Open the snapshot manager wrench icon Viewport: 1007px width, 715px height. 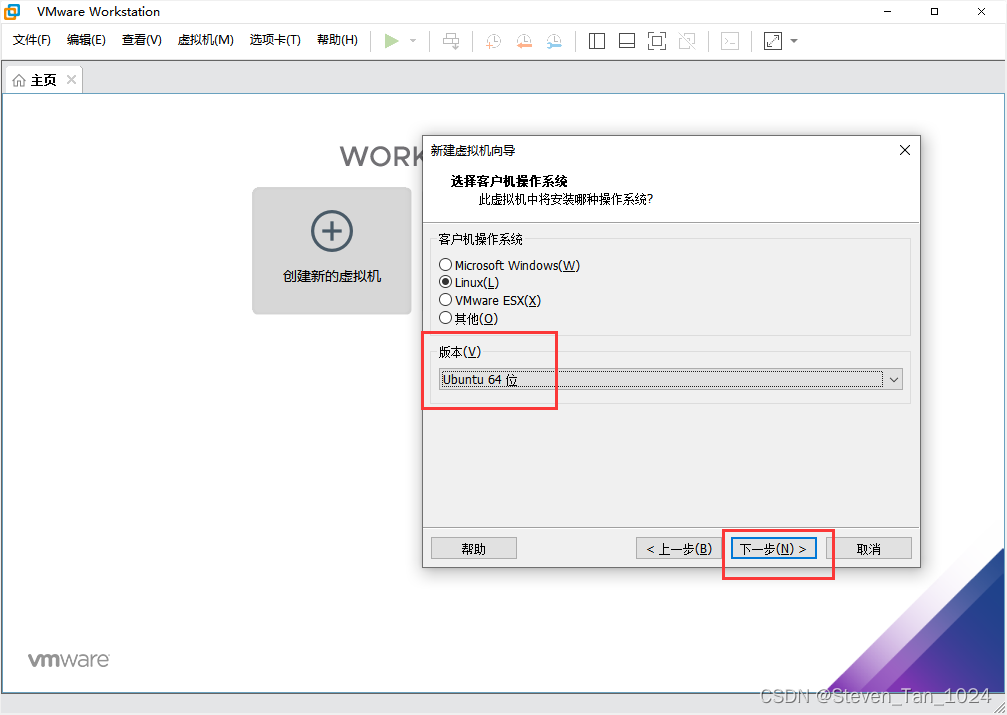pyautogui.click(x=554, y=41)
